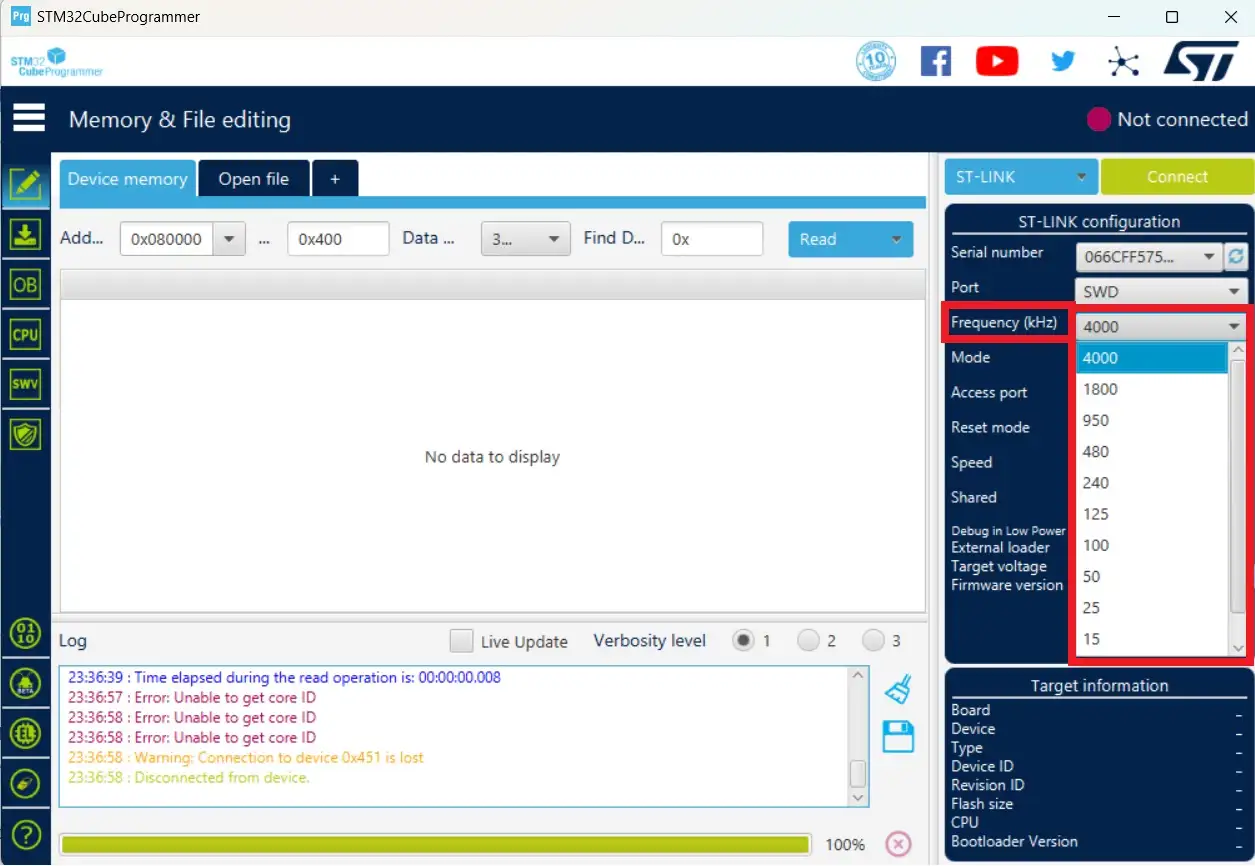Open the Port SWD dropdown
The image size is (1255, 866).
coord(1162,291)
